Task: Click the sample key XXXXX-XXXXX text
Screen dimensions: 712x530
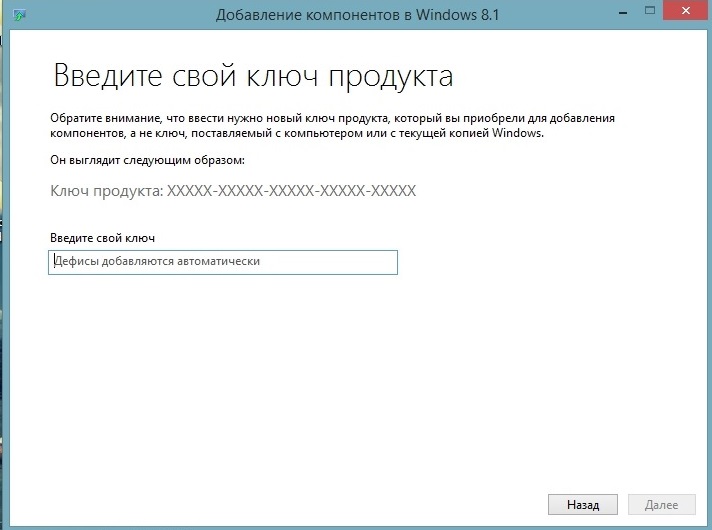Action: pyautogui.click(x=291, y=190)
